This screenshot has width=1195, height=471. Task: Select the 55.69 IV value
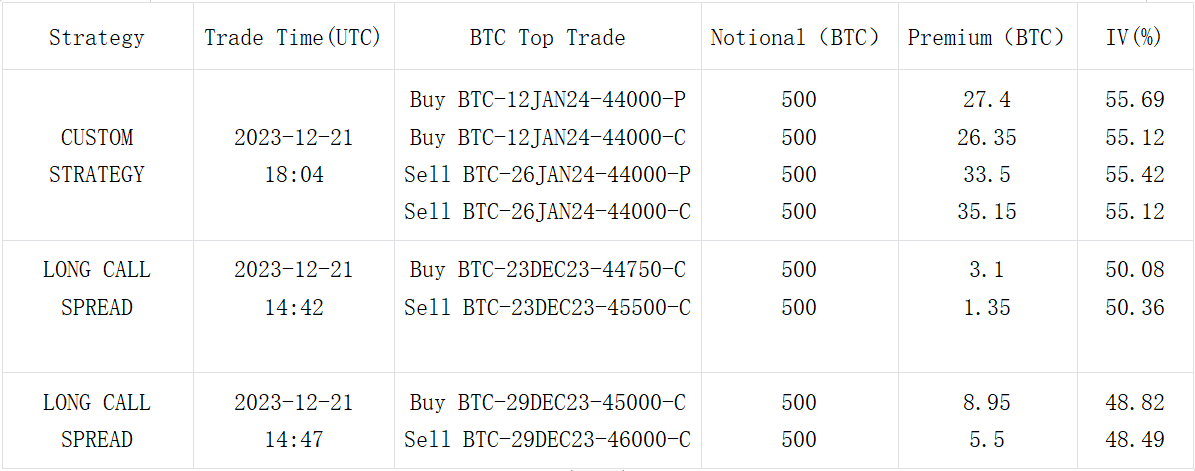(x=1134, y=100)
